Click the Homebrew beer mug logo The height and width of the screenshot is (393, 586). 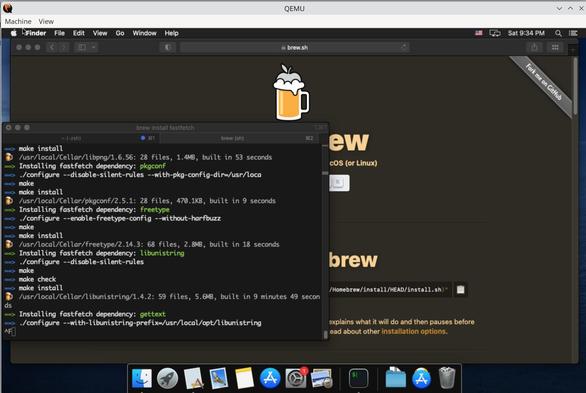point(292,92)
